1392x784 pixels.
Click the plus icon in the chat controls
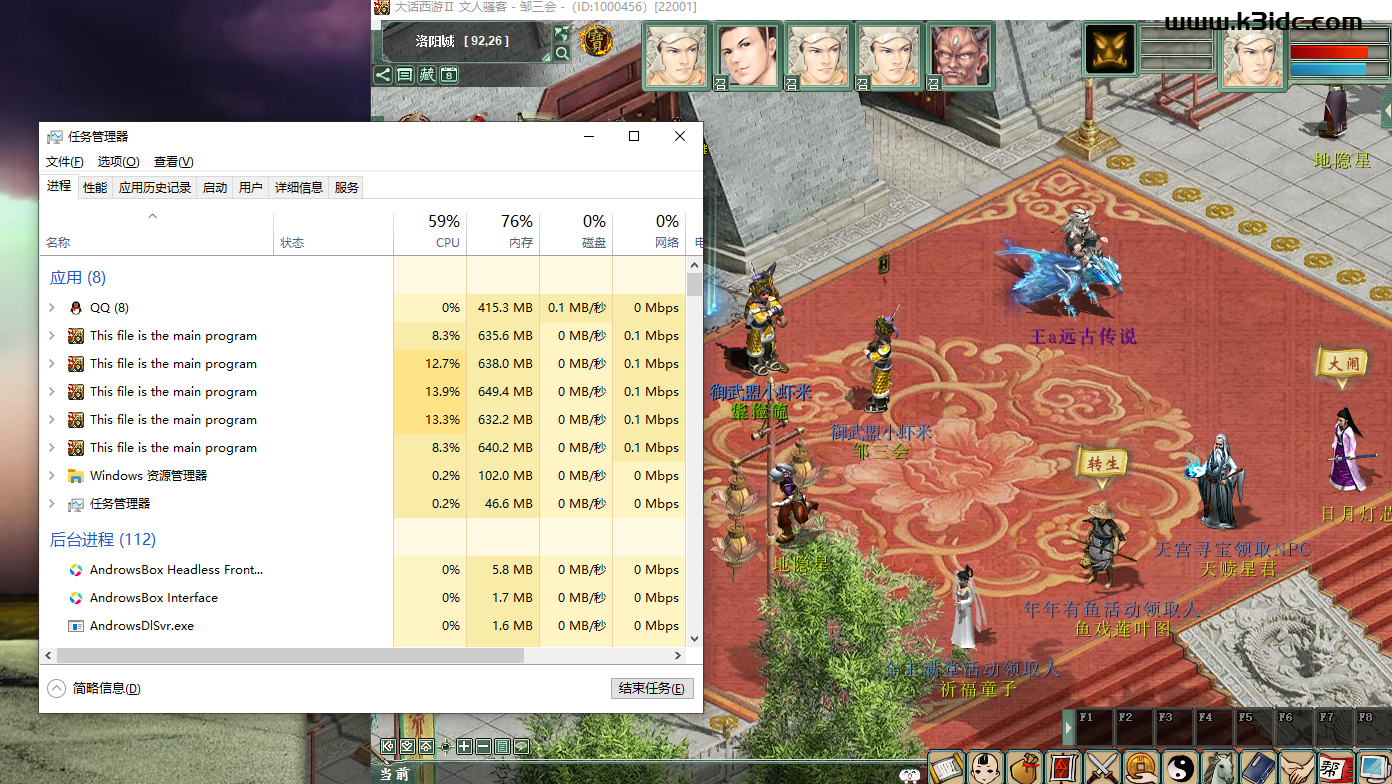[x=464, y=746]
